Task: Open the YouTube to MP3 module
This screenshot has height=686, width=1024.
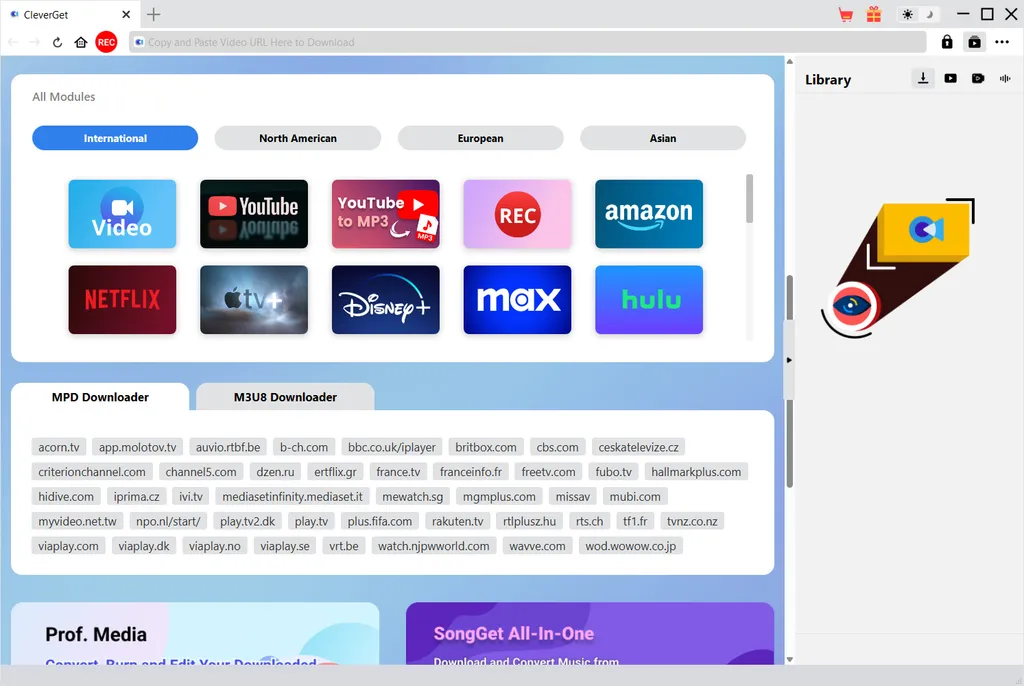Action: [x=385, y=214]
